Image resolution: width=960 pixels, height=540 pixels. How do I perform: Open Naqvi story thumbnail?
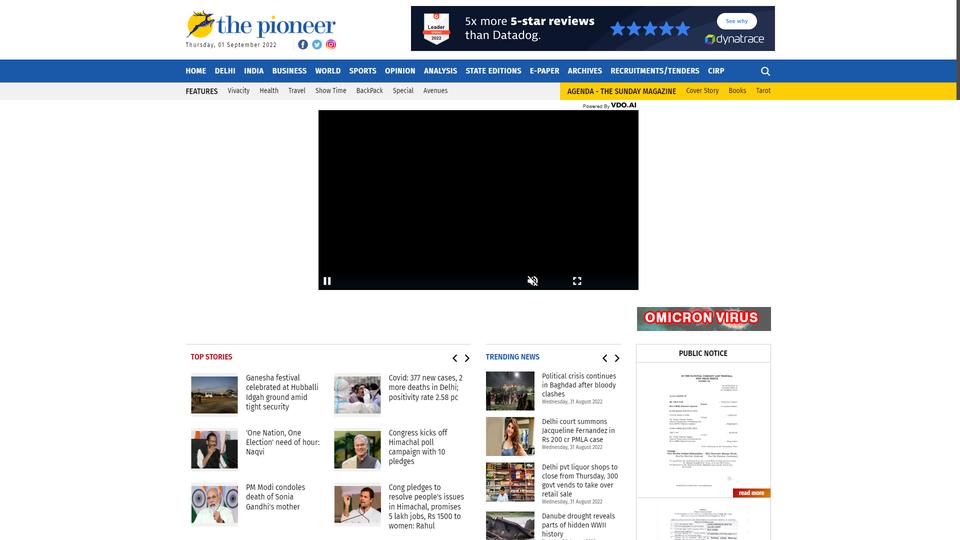[x=214, y=449]
